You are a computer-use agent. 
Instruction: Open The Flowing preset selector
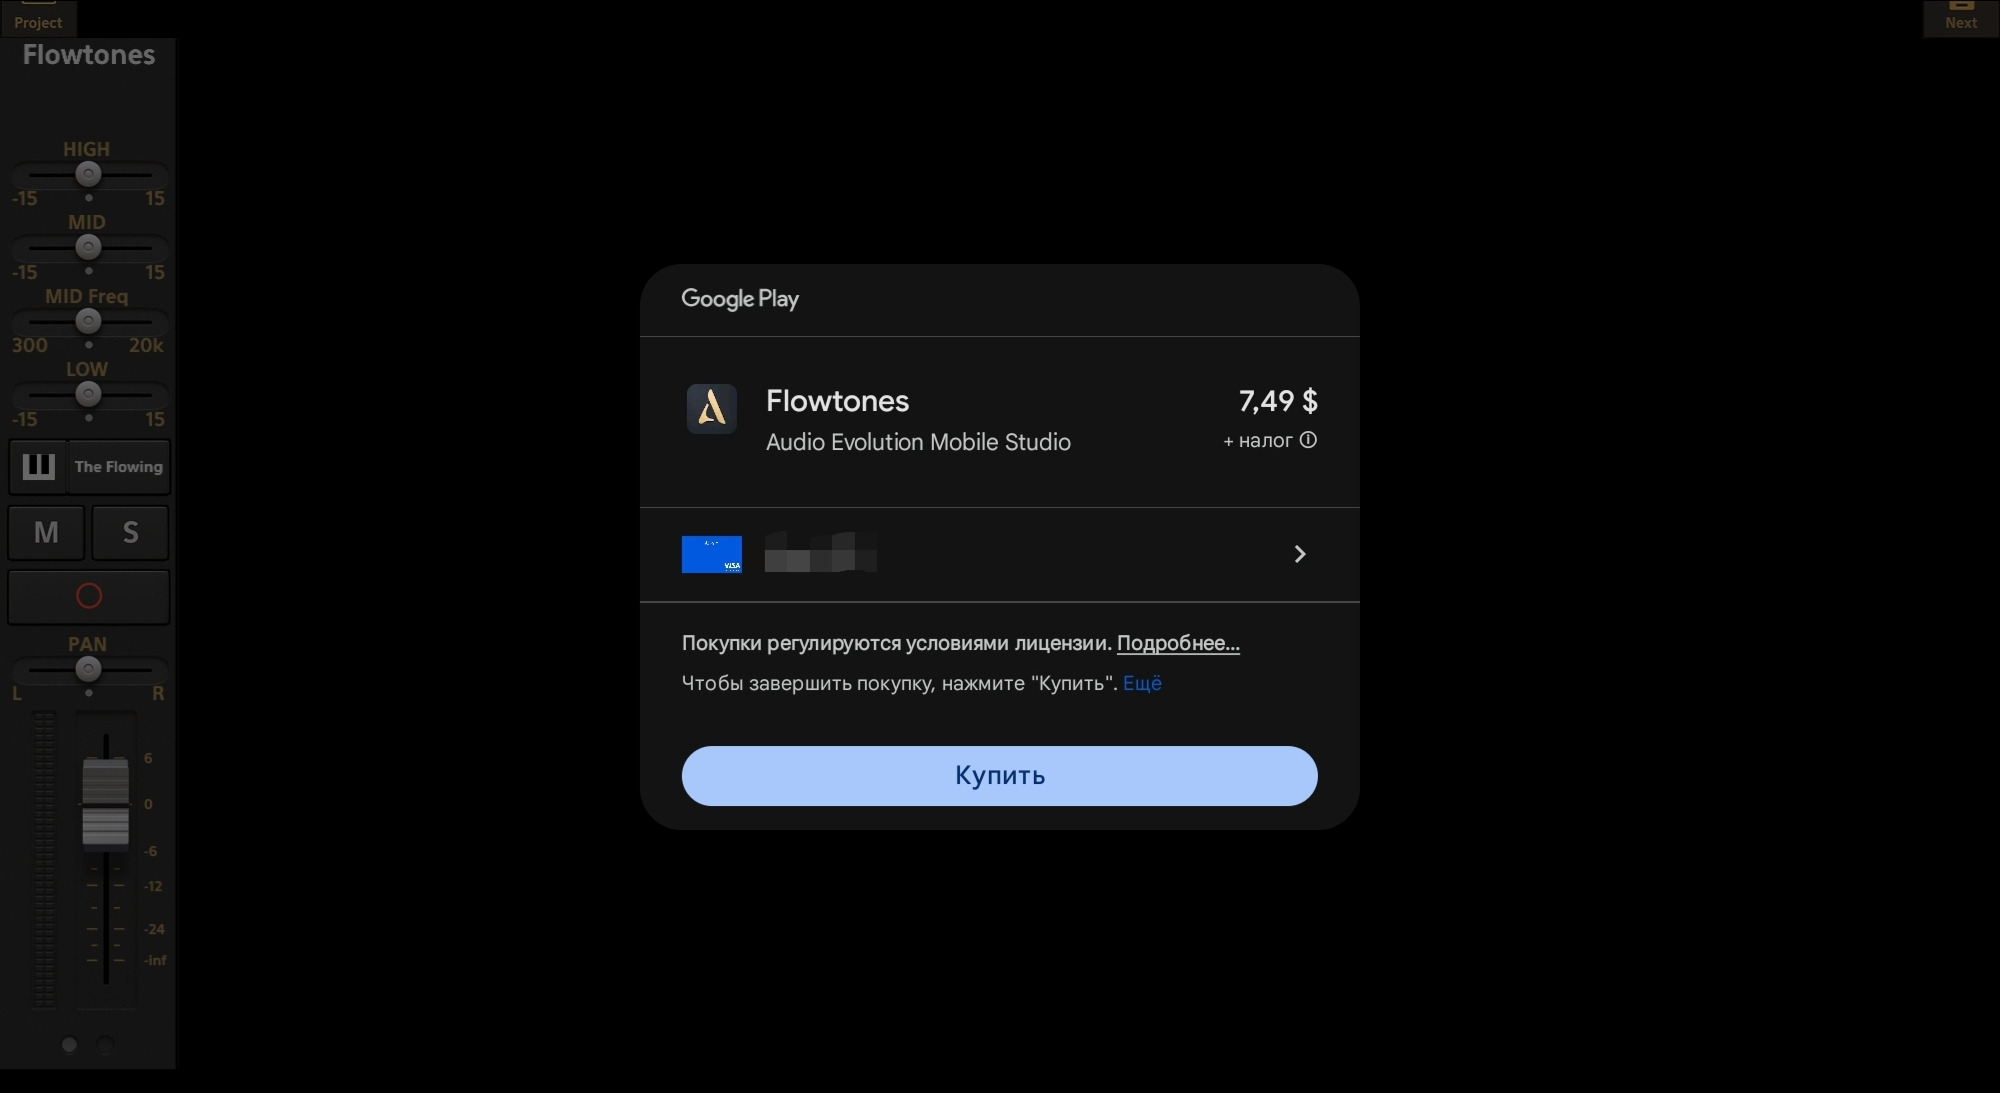tap(119, 467)
